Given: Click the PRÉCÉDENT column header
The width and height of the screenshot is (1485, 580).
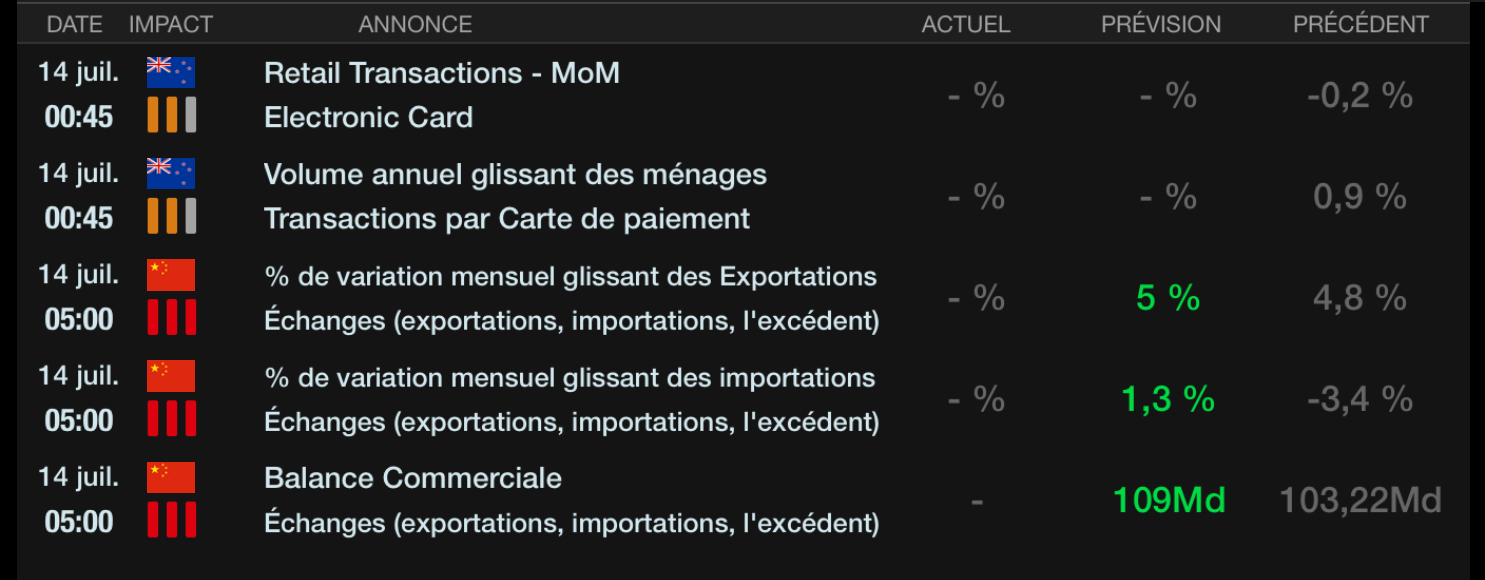Looking at the screenshot, I should click(1361, 24).
